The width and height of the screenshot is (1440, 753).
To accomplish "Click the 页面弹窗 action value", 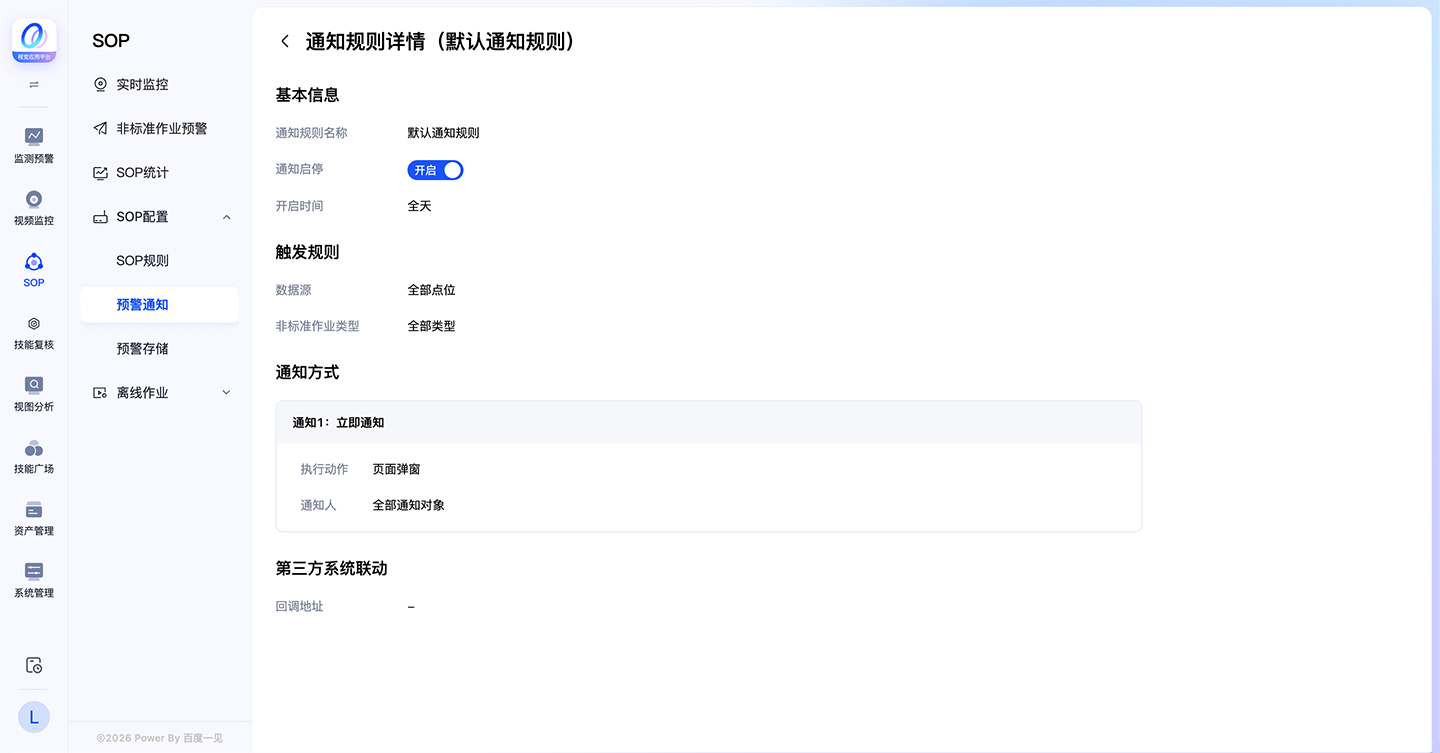I will (396, 469).
